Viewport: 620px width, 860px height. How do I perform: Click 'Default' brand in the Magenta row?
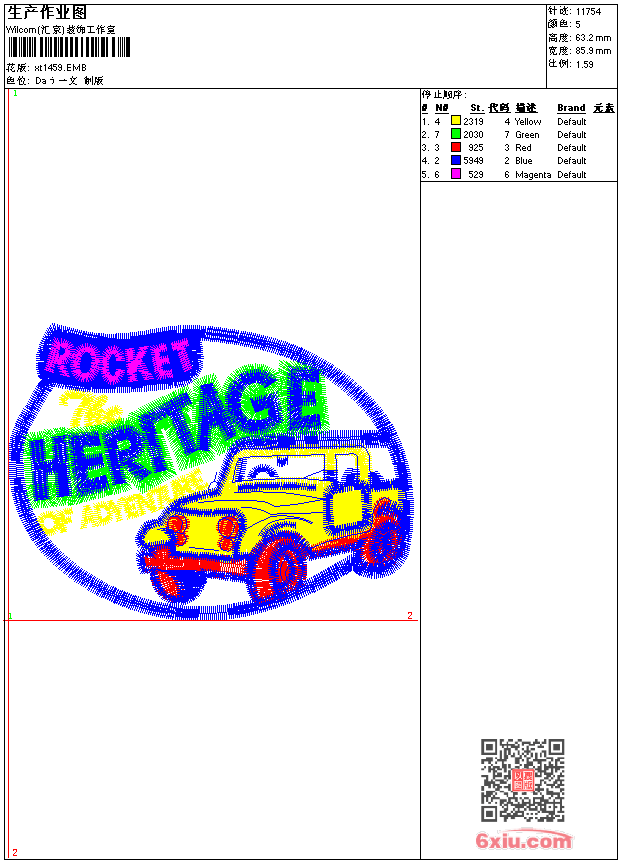click(x=572, y=174)
